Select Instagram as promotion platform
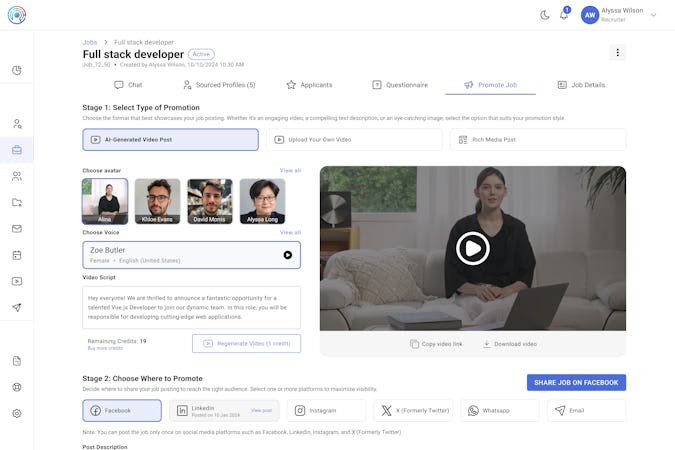Viewport: 675px width, 450px height. 326,410
